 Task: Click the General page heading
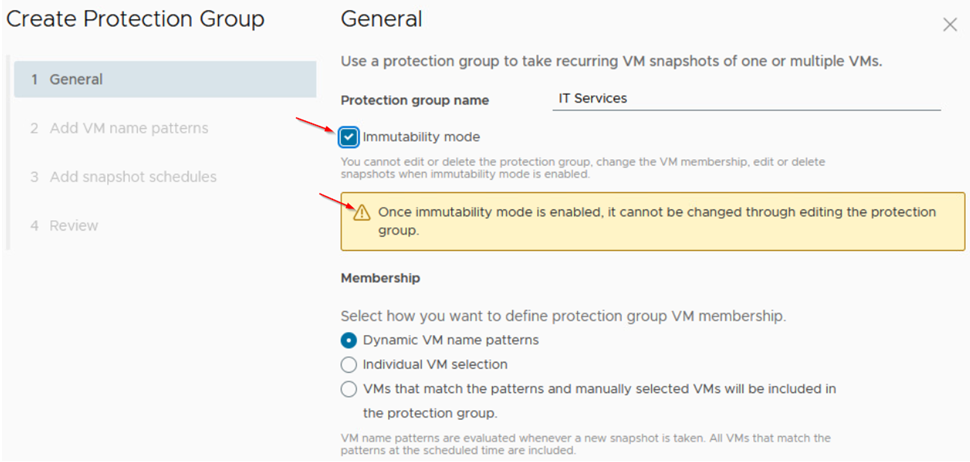[x=382, y=19]
